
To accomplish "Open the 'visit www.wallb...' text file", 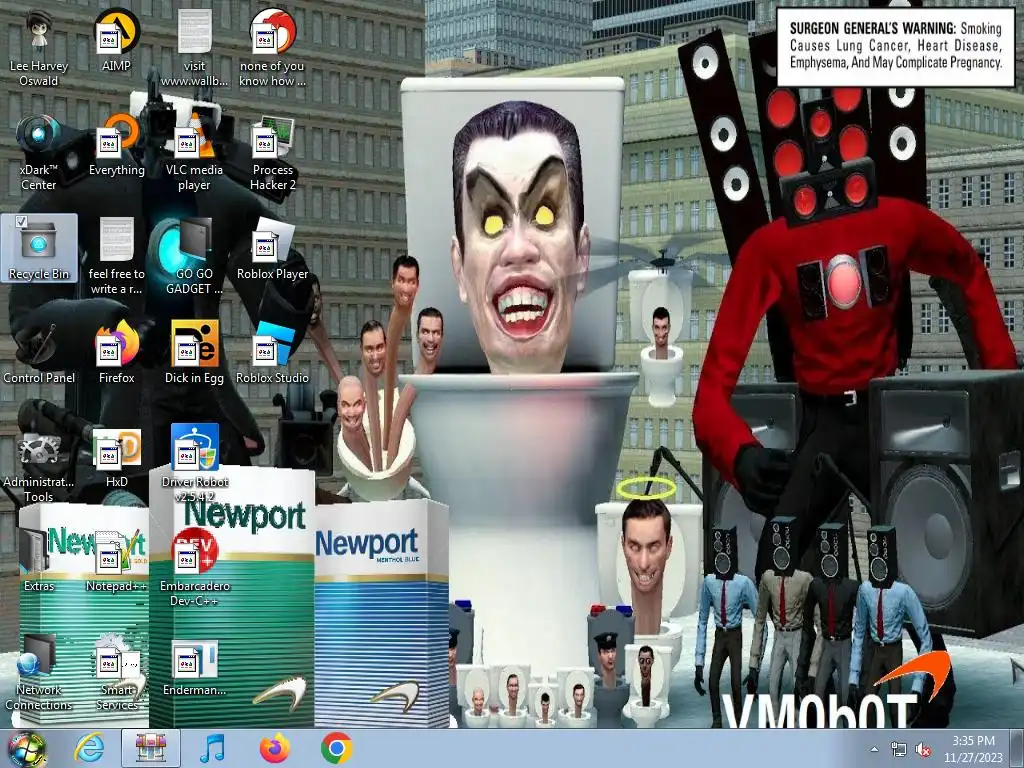I will click(x=194, y=49).
